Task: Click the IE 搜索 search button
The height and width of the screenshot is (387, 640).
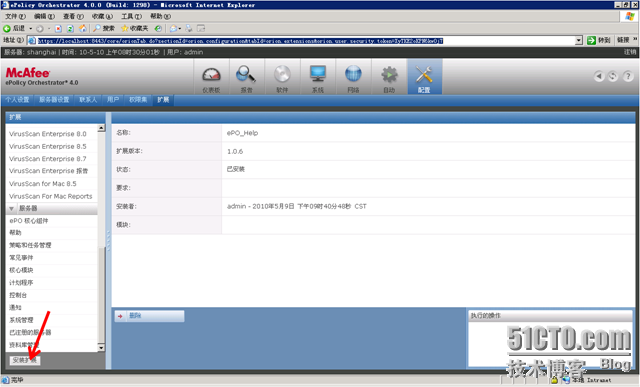Action: coord(104,29)
